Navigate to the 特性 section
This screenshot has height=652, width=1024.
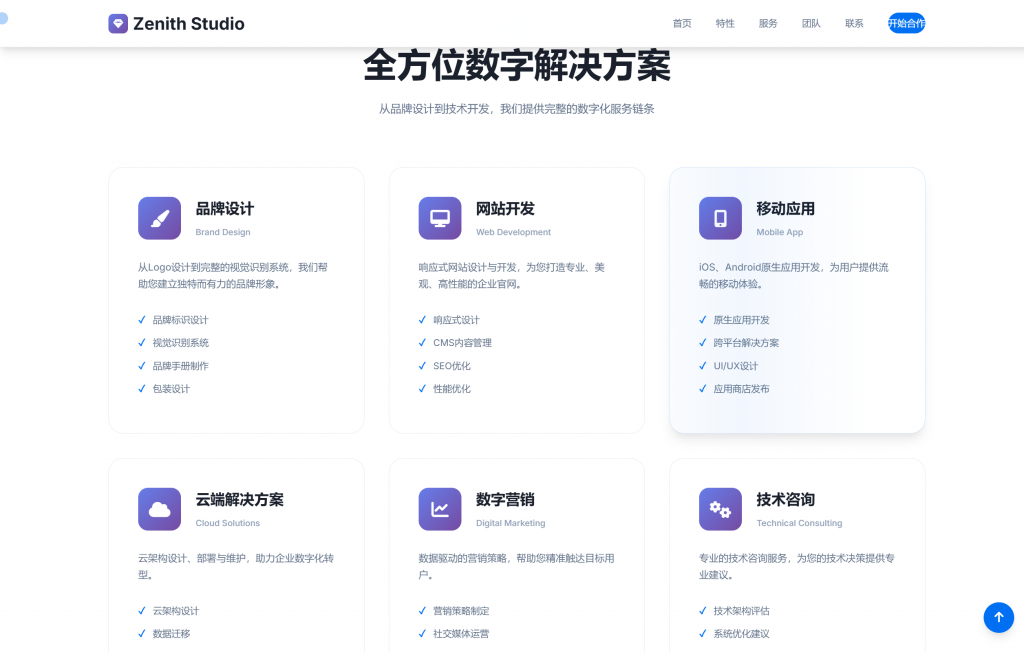(724, 23)
